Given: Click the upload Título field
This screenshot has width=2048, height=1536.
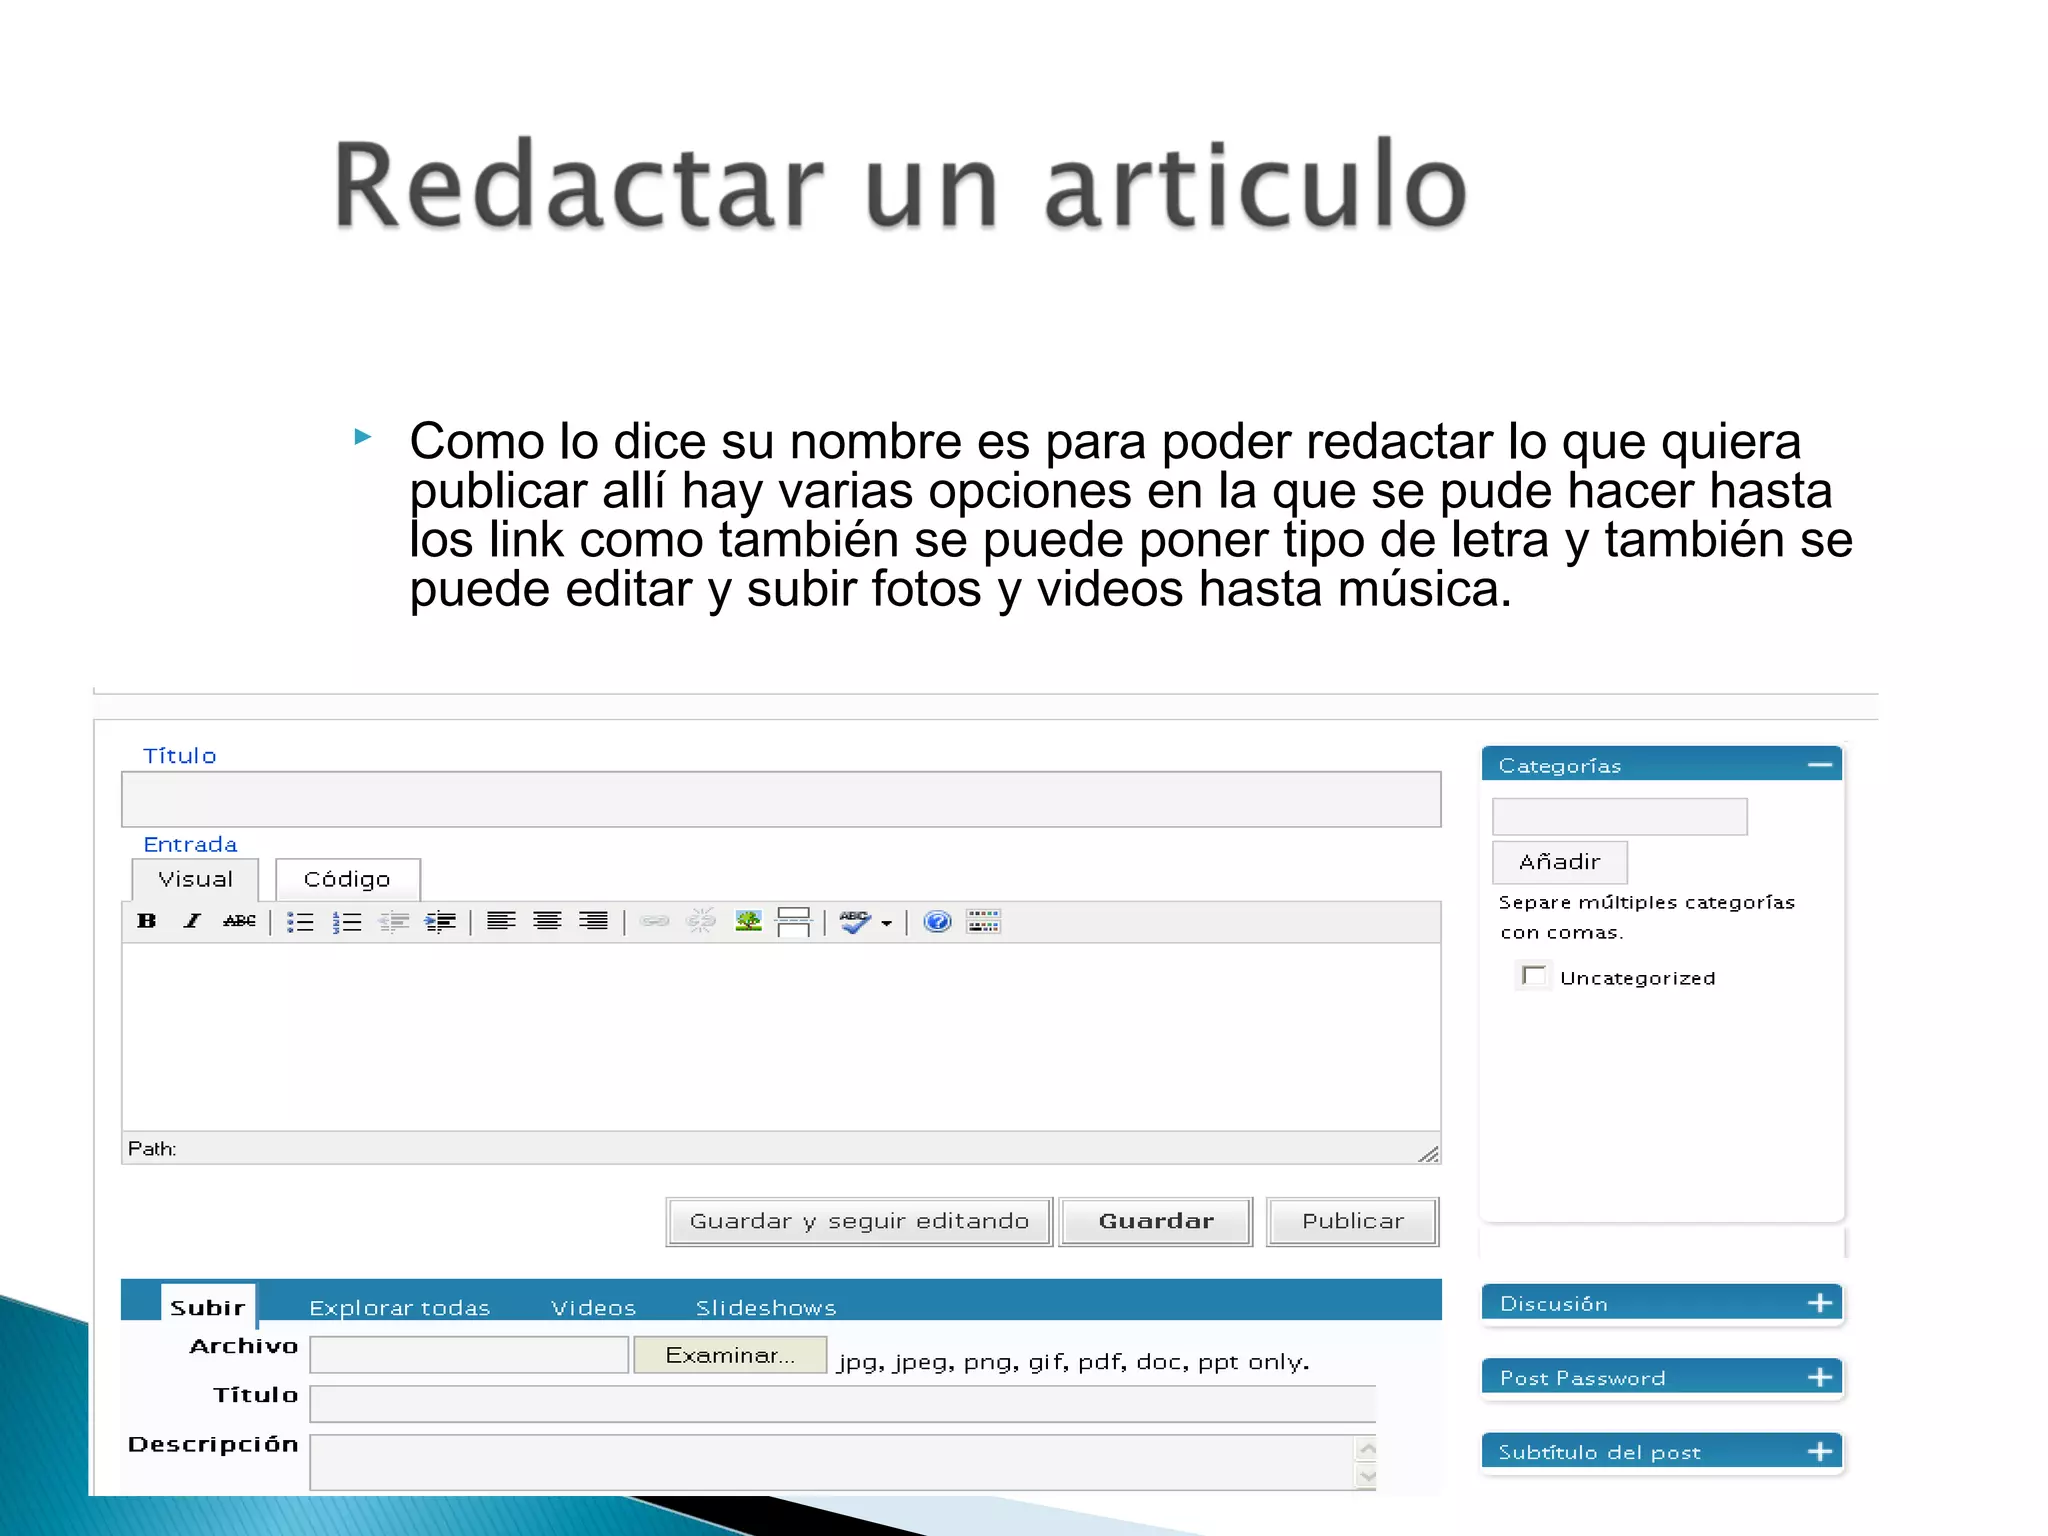Looking at the screenshot, I should click(x=843, y=1404).
